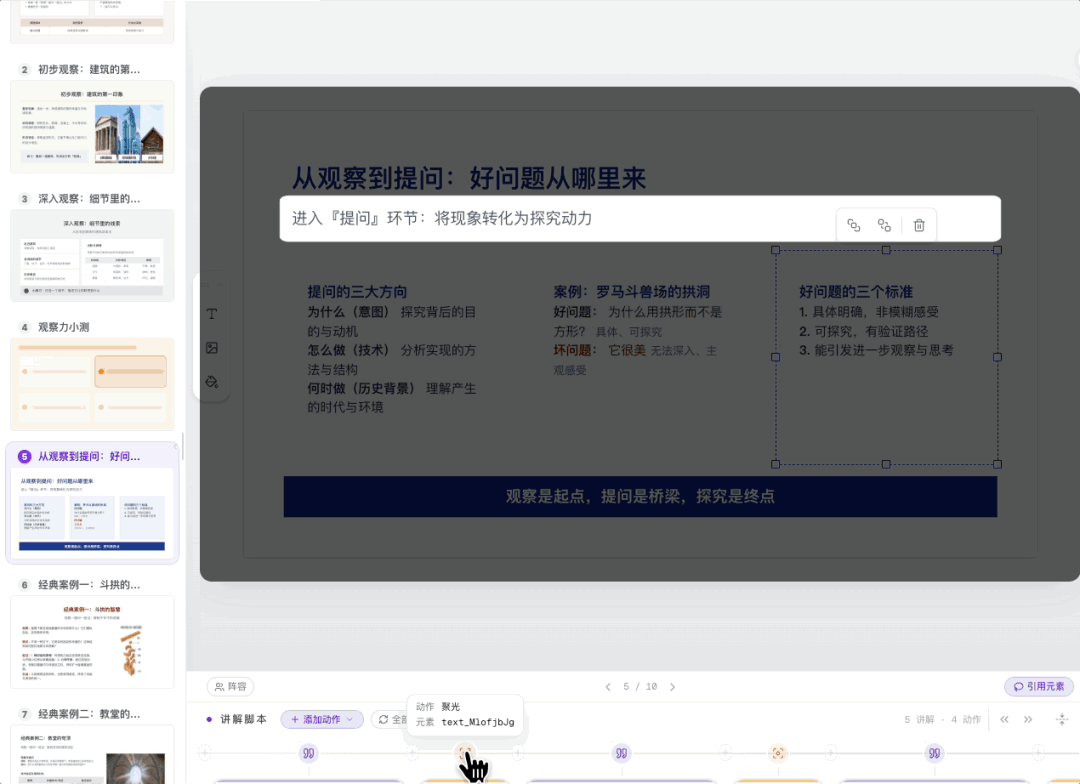Screen dimensions: 1080x784
Task: Click the heading 好问题的三个标准
Action: coord(855,292)
